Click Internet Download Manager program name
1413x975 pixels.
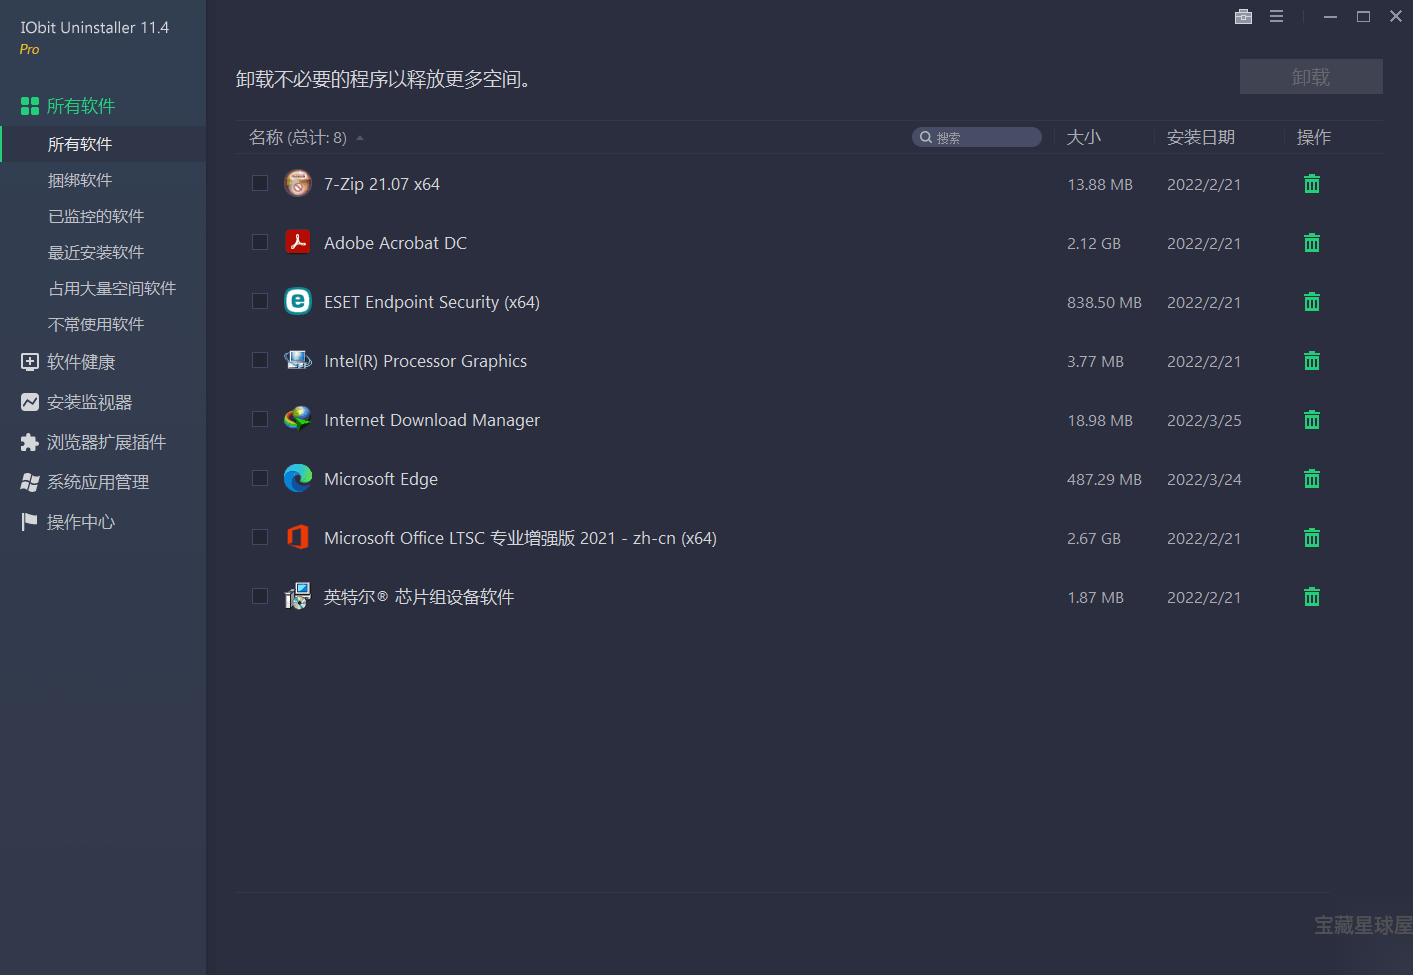tap(432, 420)
